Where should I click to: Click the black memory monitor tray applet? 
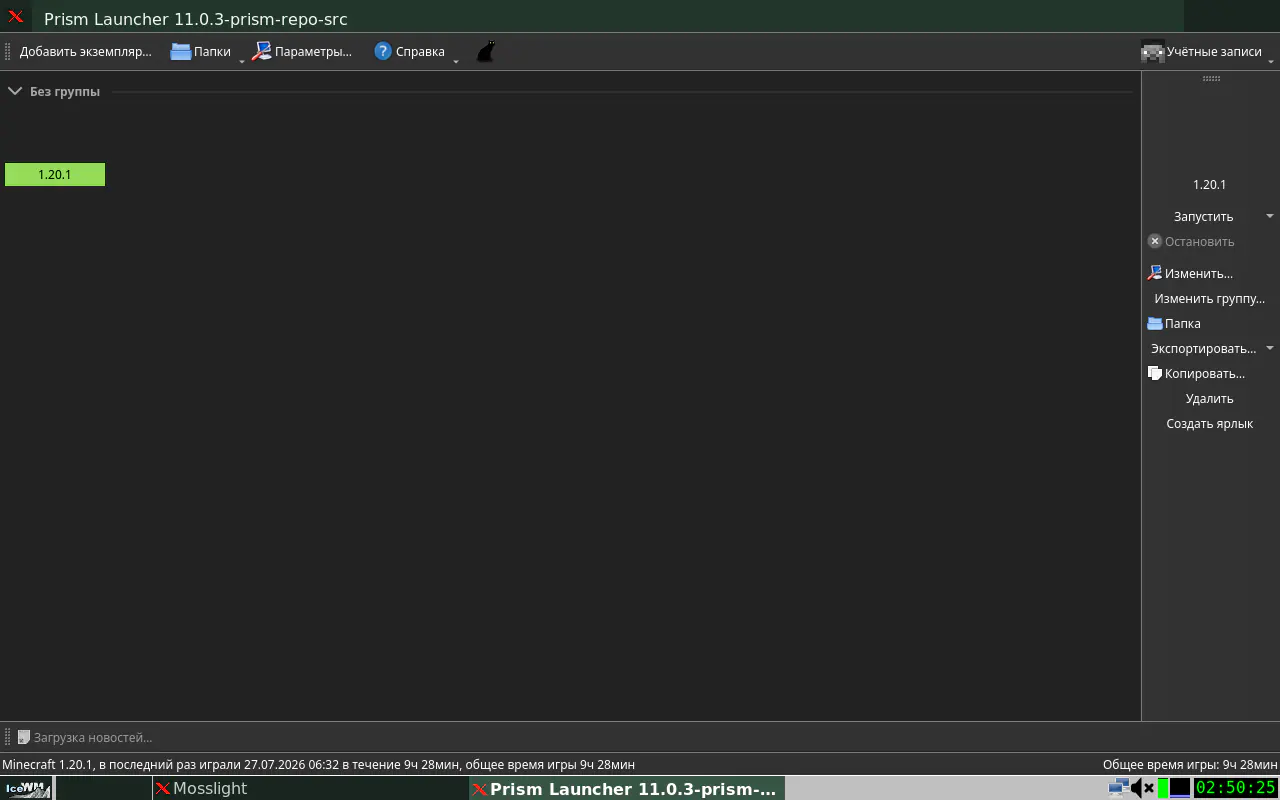point(1181,788)
